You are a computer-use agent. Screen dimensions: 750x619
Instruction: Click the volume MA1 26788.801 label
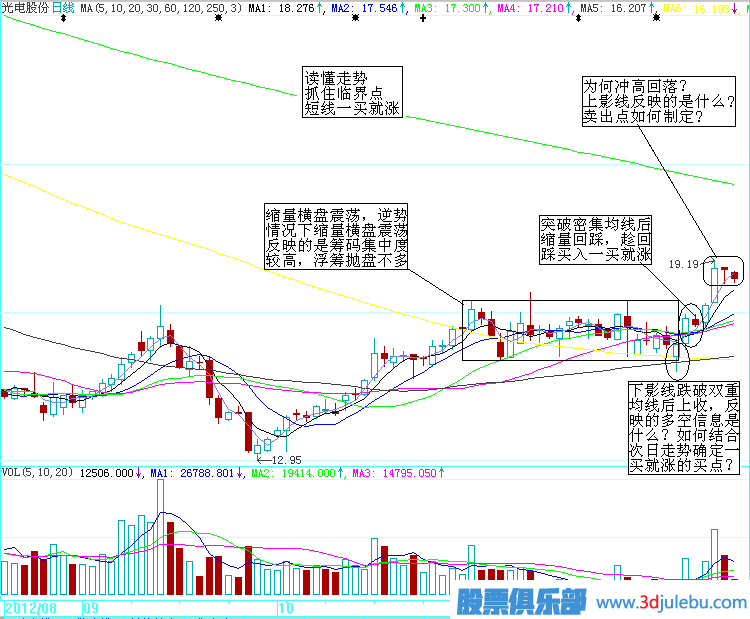195,472
